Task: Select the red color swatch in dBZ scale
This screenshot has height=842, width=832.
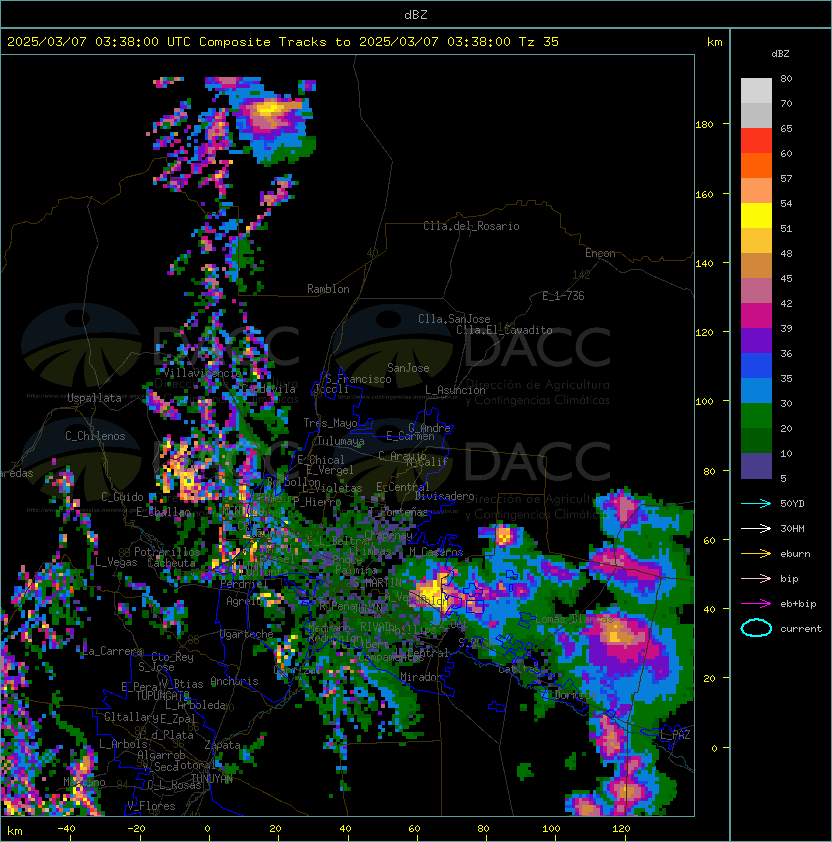Action: click(756, 141)
